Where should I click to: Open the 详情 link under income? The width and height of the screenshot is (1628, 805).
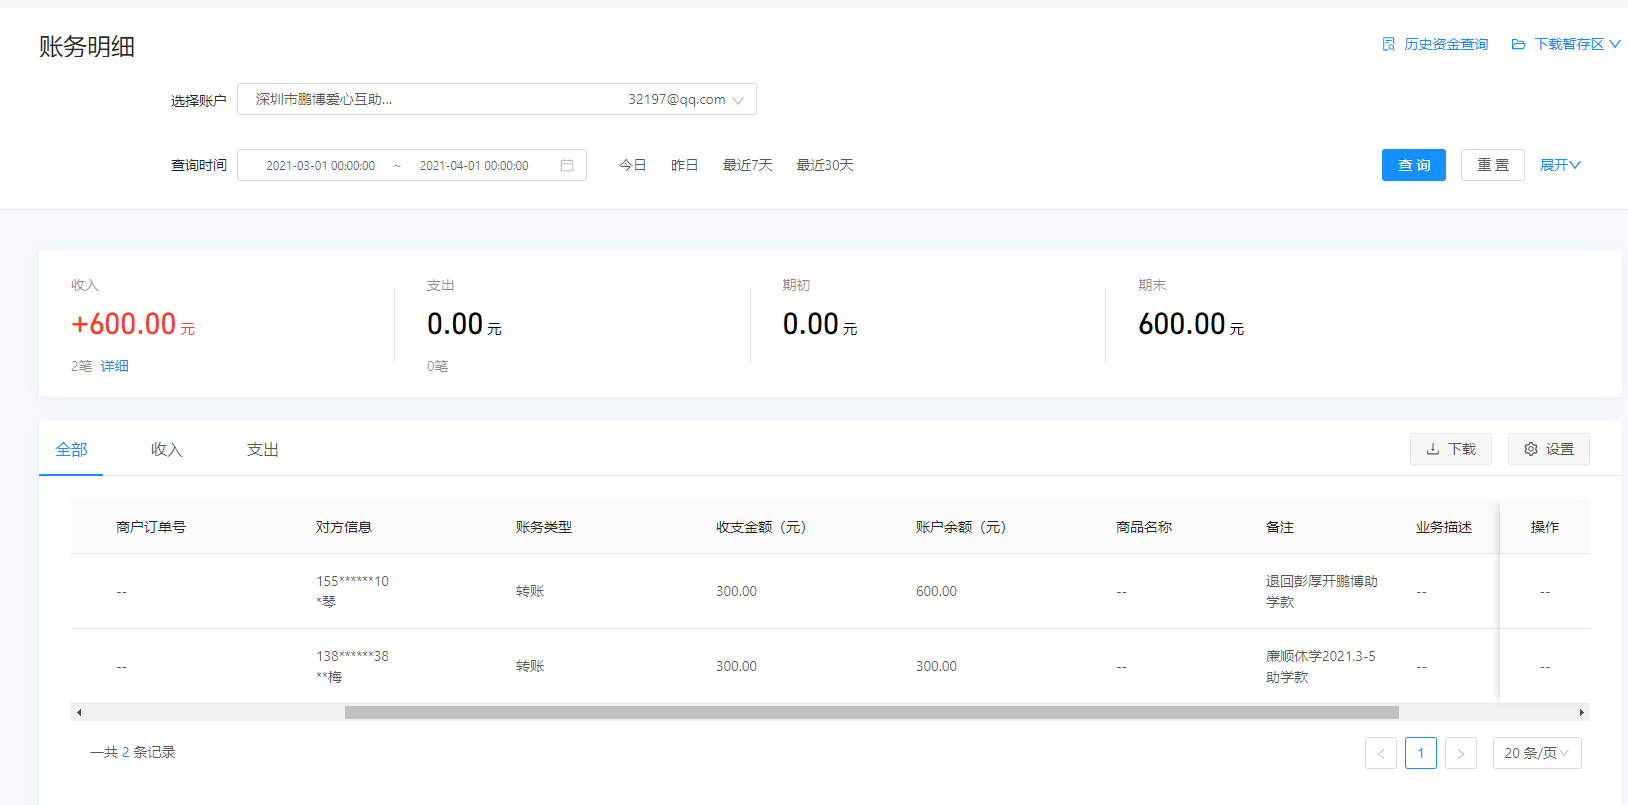(x=114, y=366)
